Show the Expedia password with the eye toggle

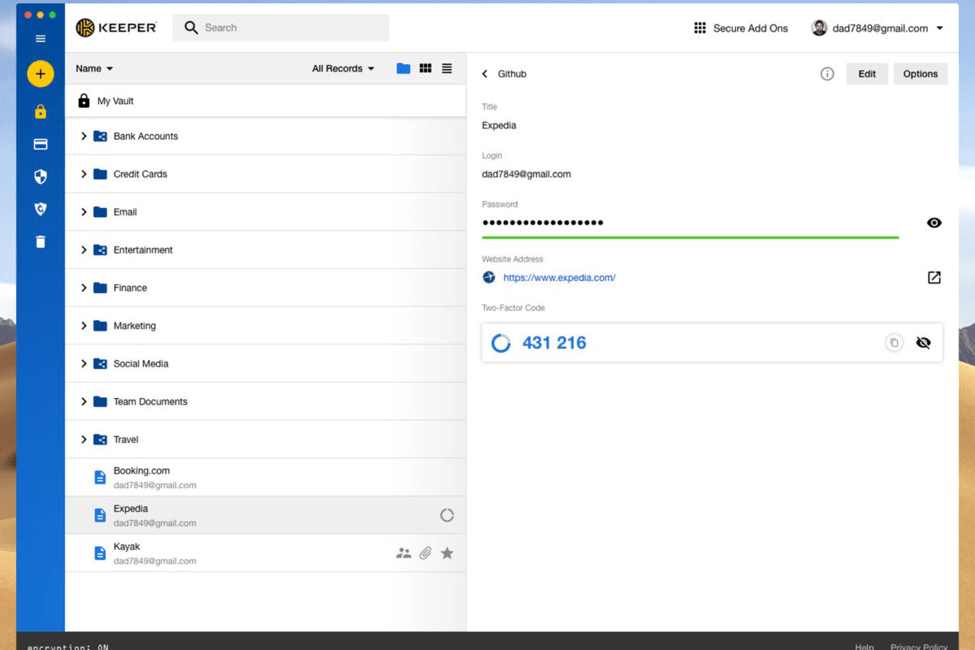pos(933,222)
